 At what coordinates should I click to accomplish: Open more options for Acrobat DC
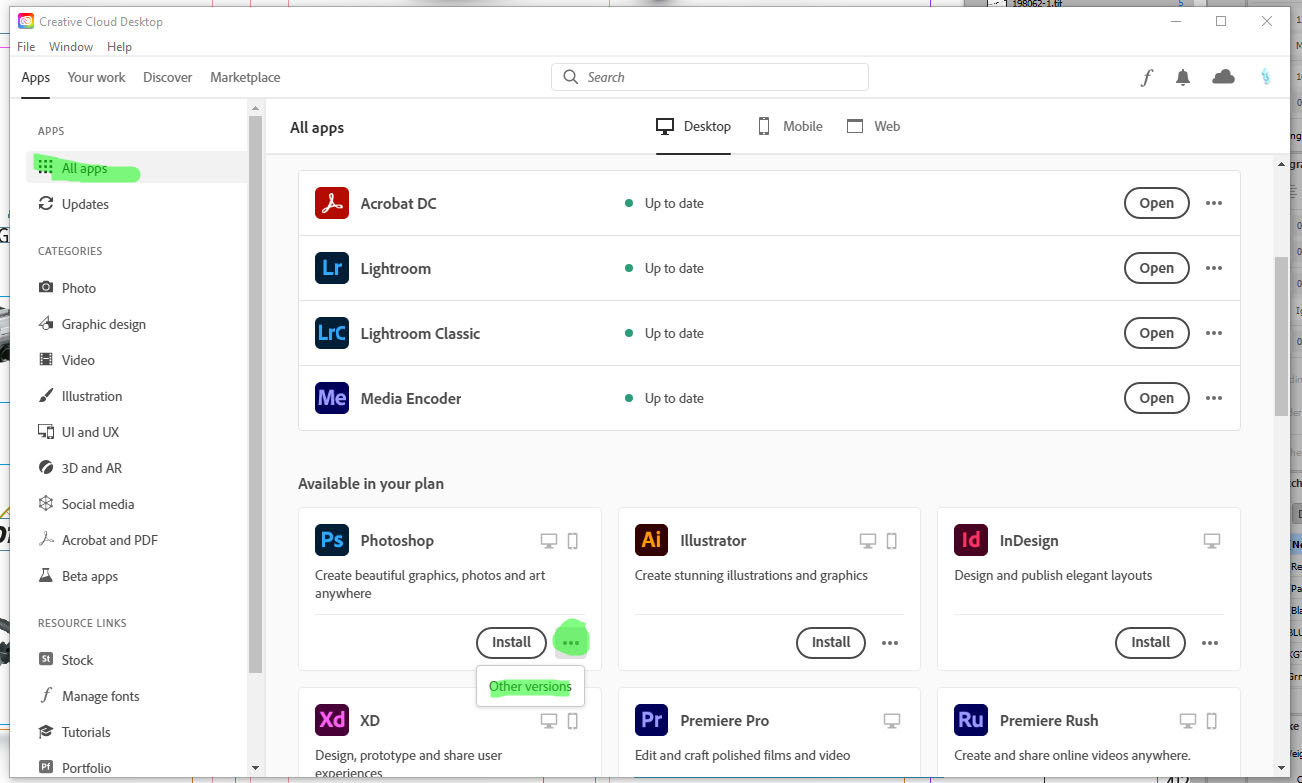point(1214,203)
